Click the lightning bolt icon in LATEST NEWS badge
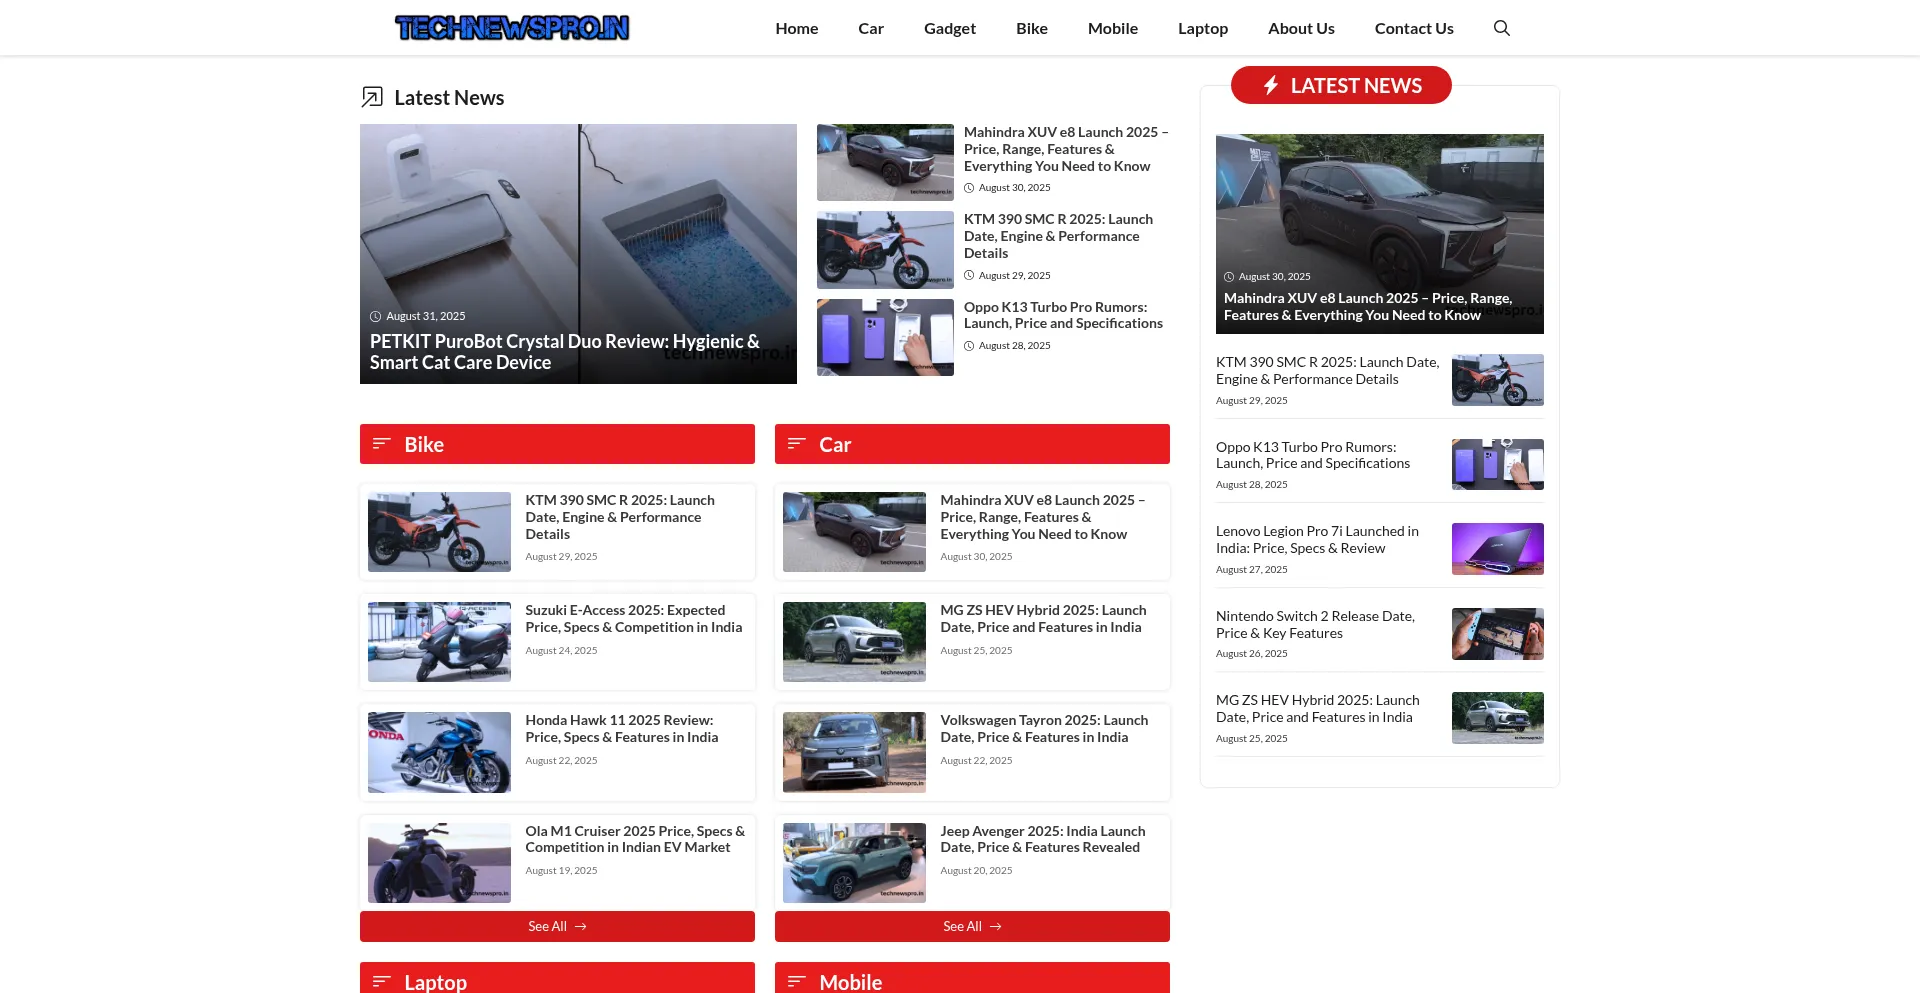The height and width of the screenshot is (993, 1920). coord(1270,86)
